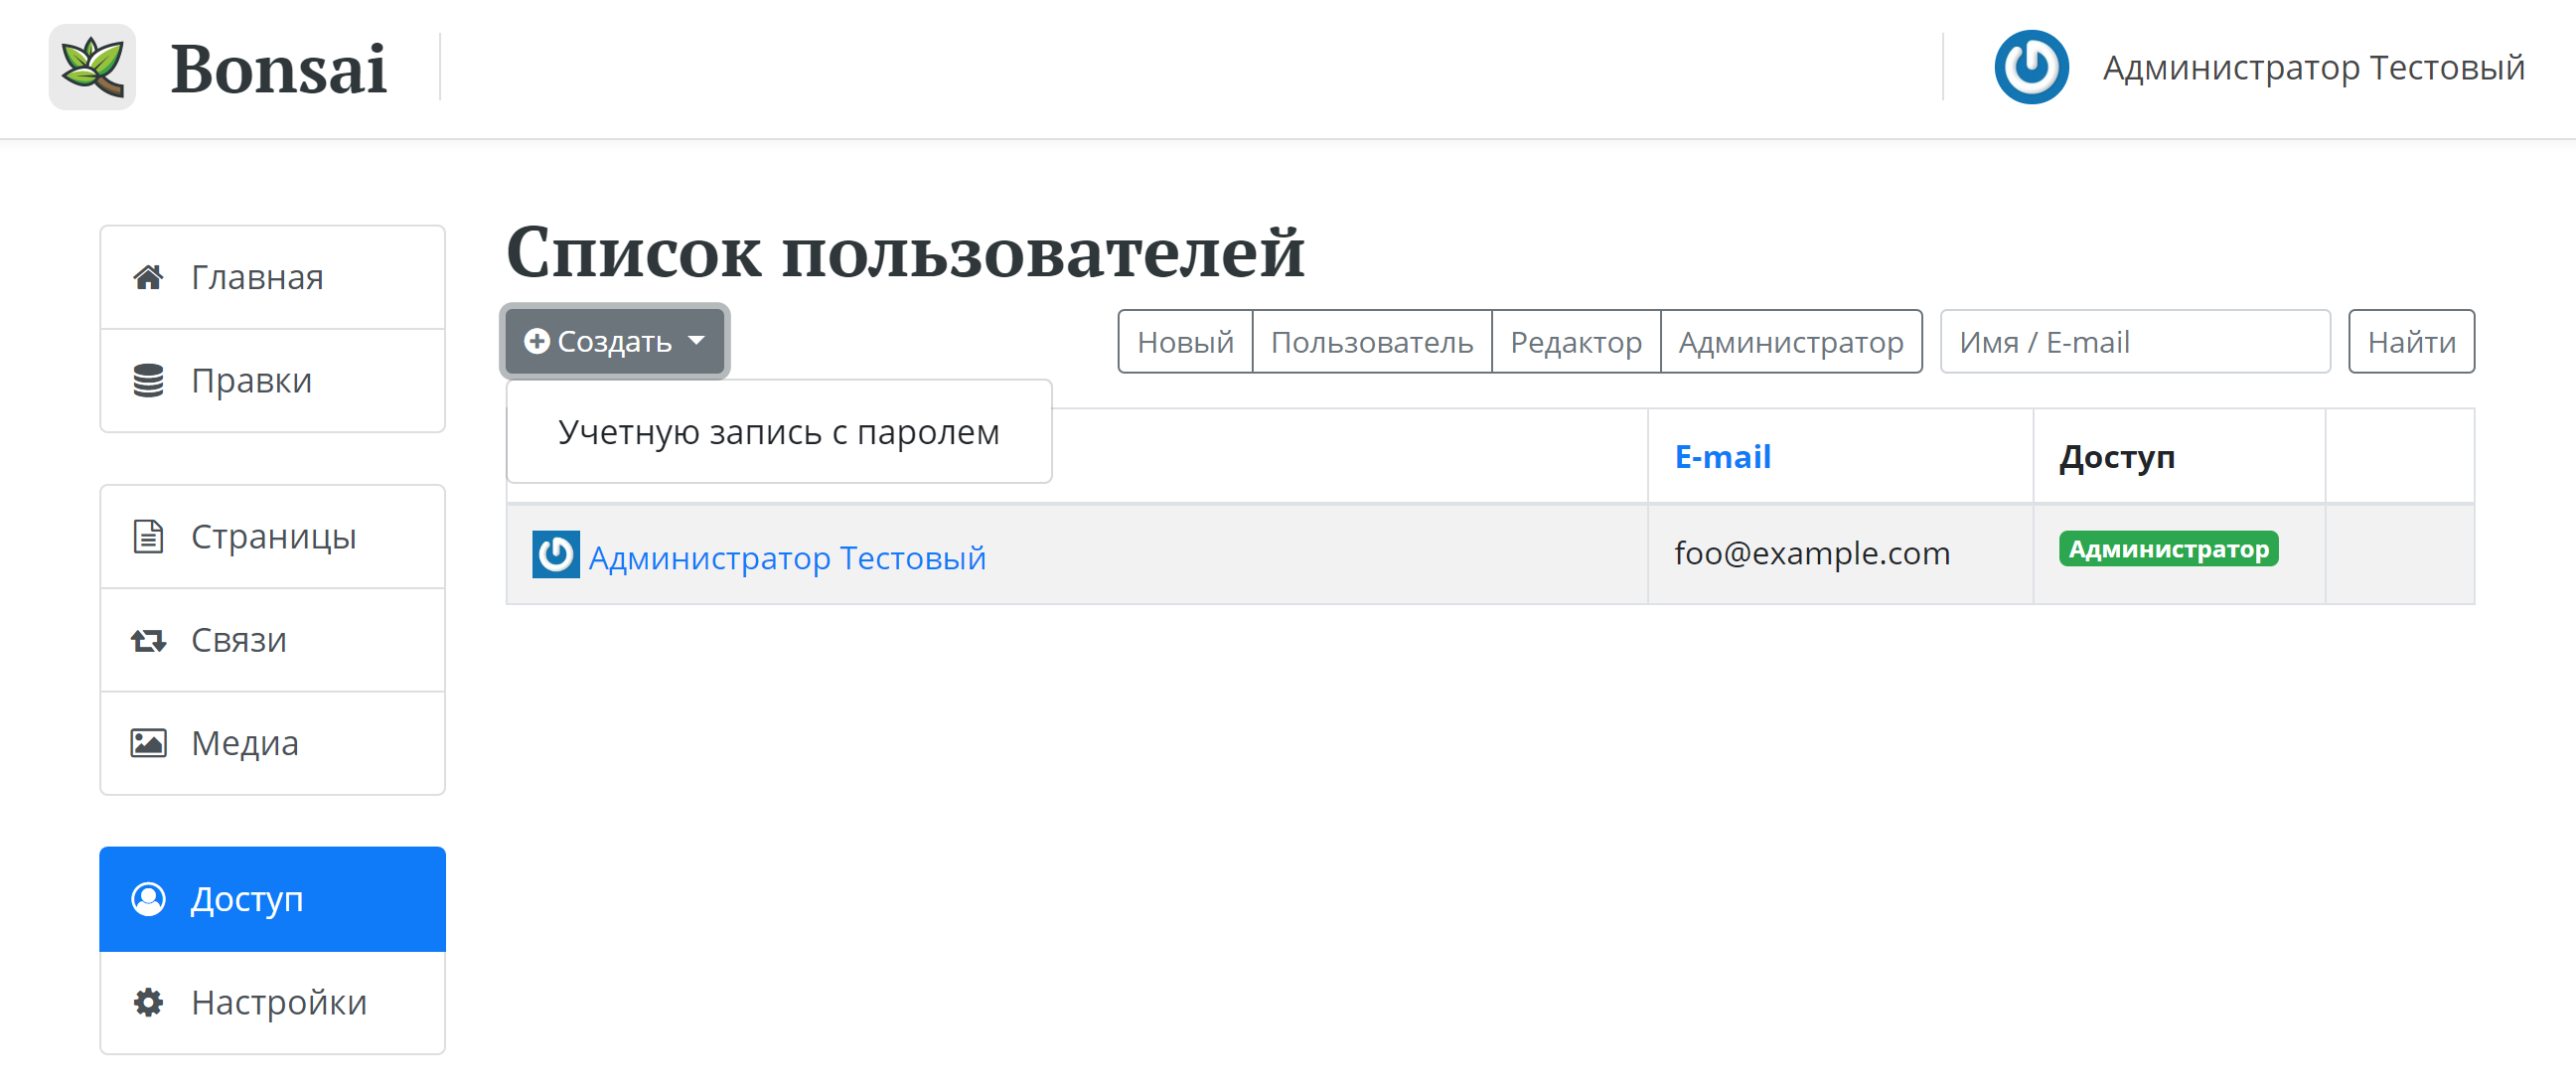Image resolution: width=2576 pixels, height=1089 pixels.
Task: Choose Учетную запись с паролем menu entry
Action: [x=778, y=432]
